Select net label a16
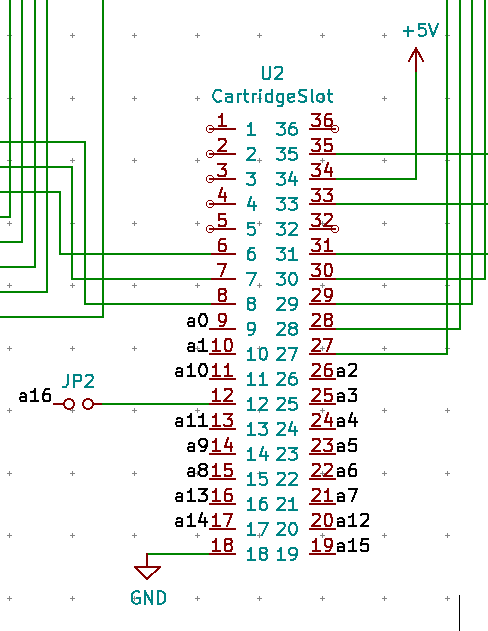 (35, 396)
